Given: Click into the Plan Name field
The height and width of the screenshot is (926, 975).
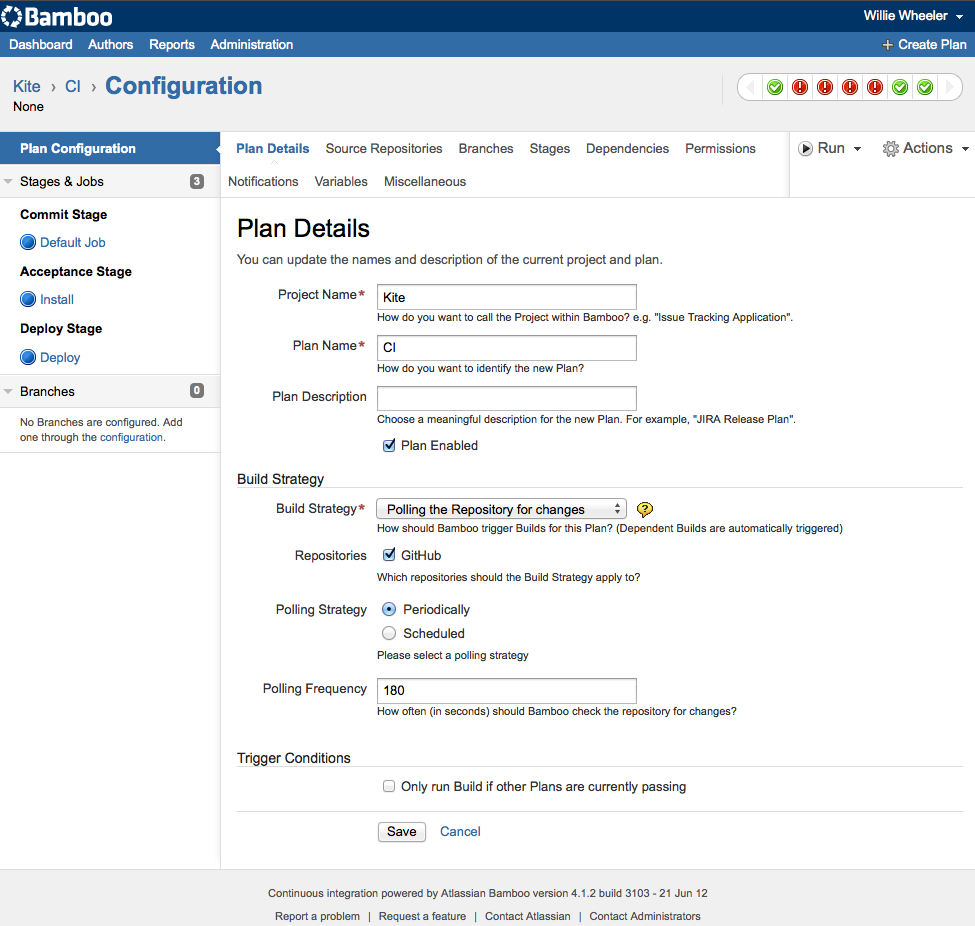Looking at the screenshot, I should point(507,348).
